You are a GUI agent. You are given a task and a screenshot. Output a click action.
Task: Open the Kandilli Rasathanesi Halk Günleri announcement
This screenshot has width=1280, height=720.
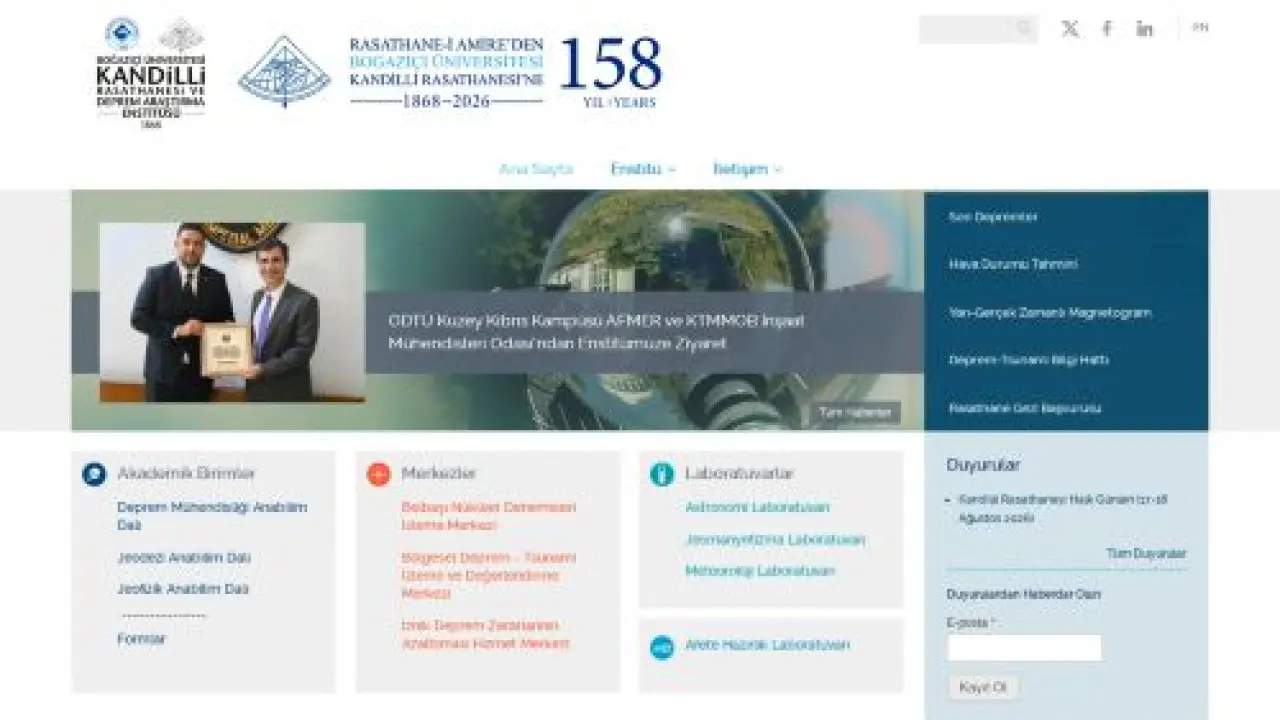coord(1063,508)
